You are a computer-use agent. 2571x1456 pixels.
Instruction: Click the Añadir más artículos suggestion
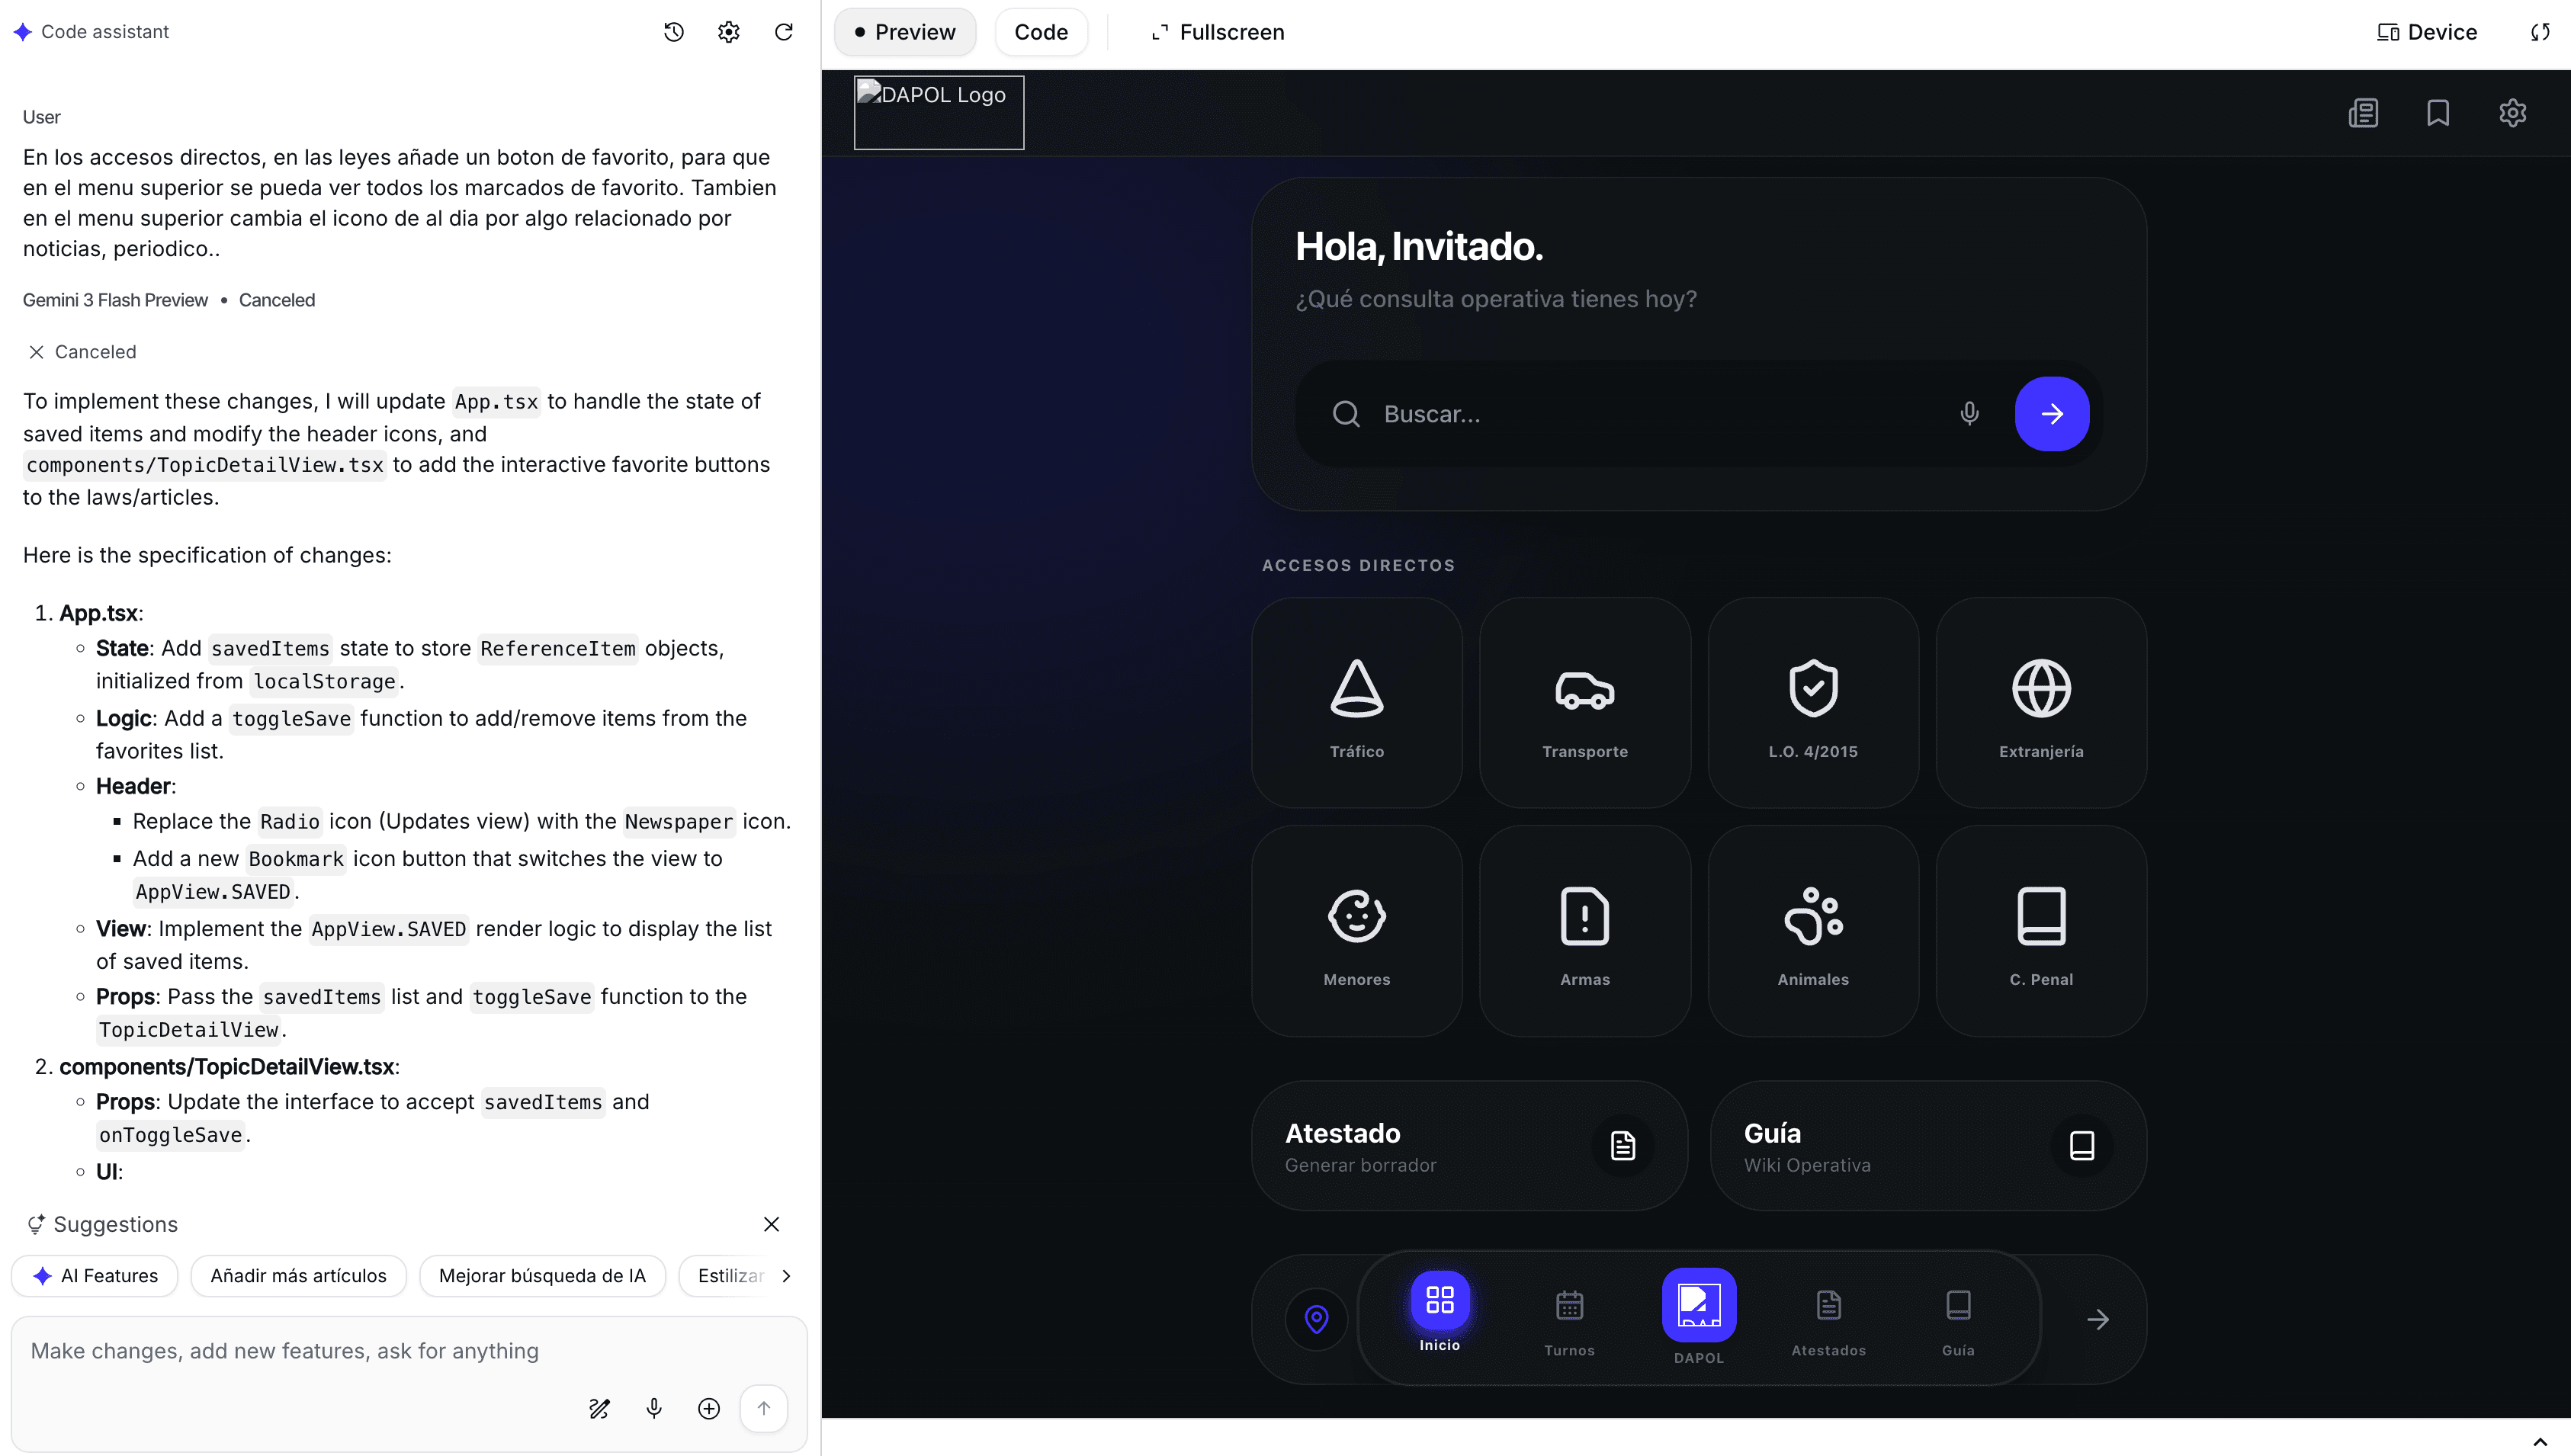298,1275
